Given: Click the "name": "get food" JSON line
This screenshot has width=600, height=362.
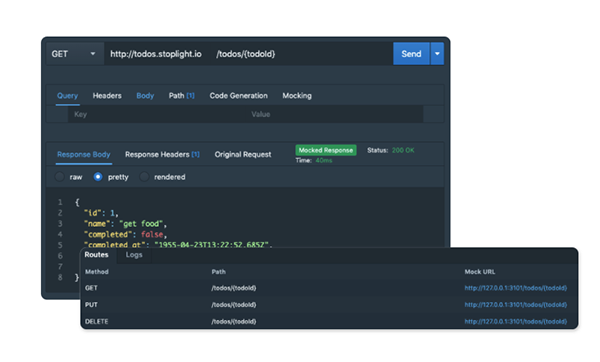Looking at the screenshot, I should click(126, 224).
